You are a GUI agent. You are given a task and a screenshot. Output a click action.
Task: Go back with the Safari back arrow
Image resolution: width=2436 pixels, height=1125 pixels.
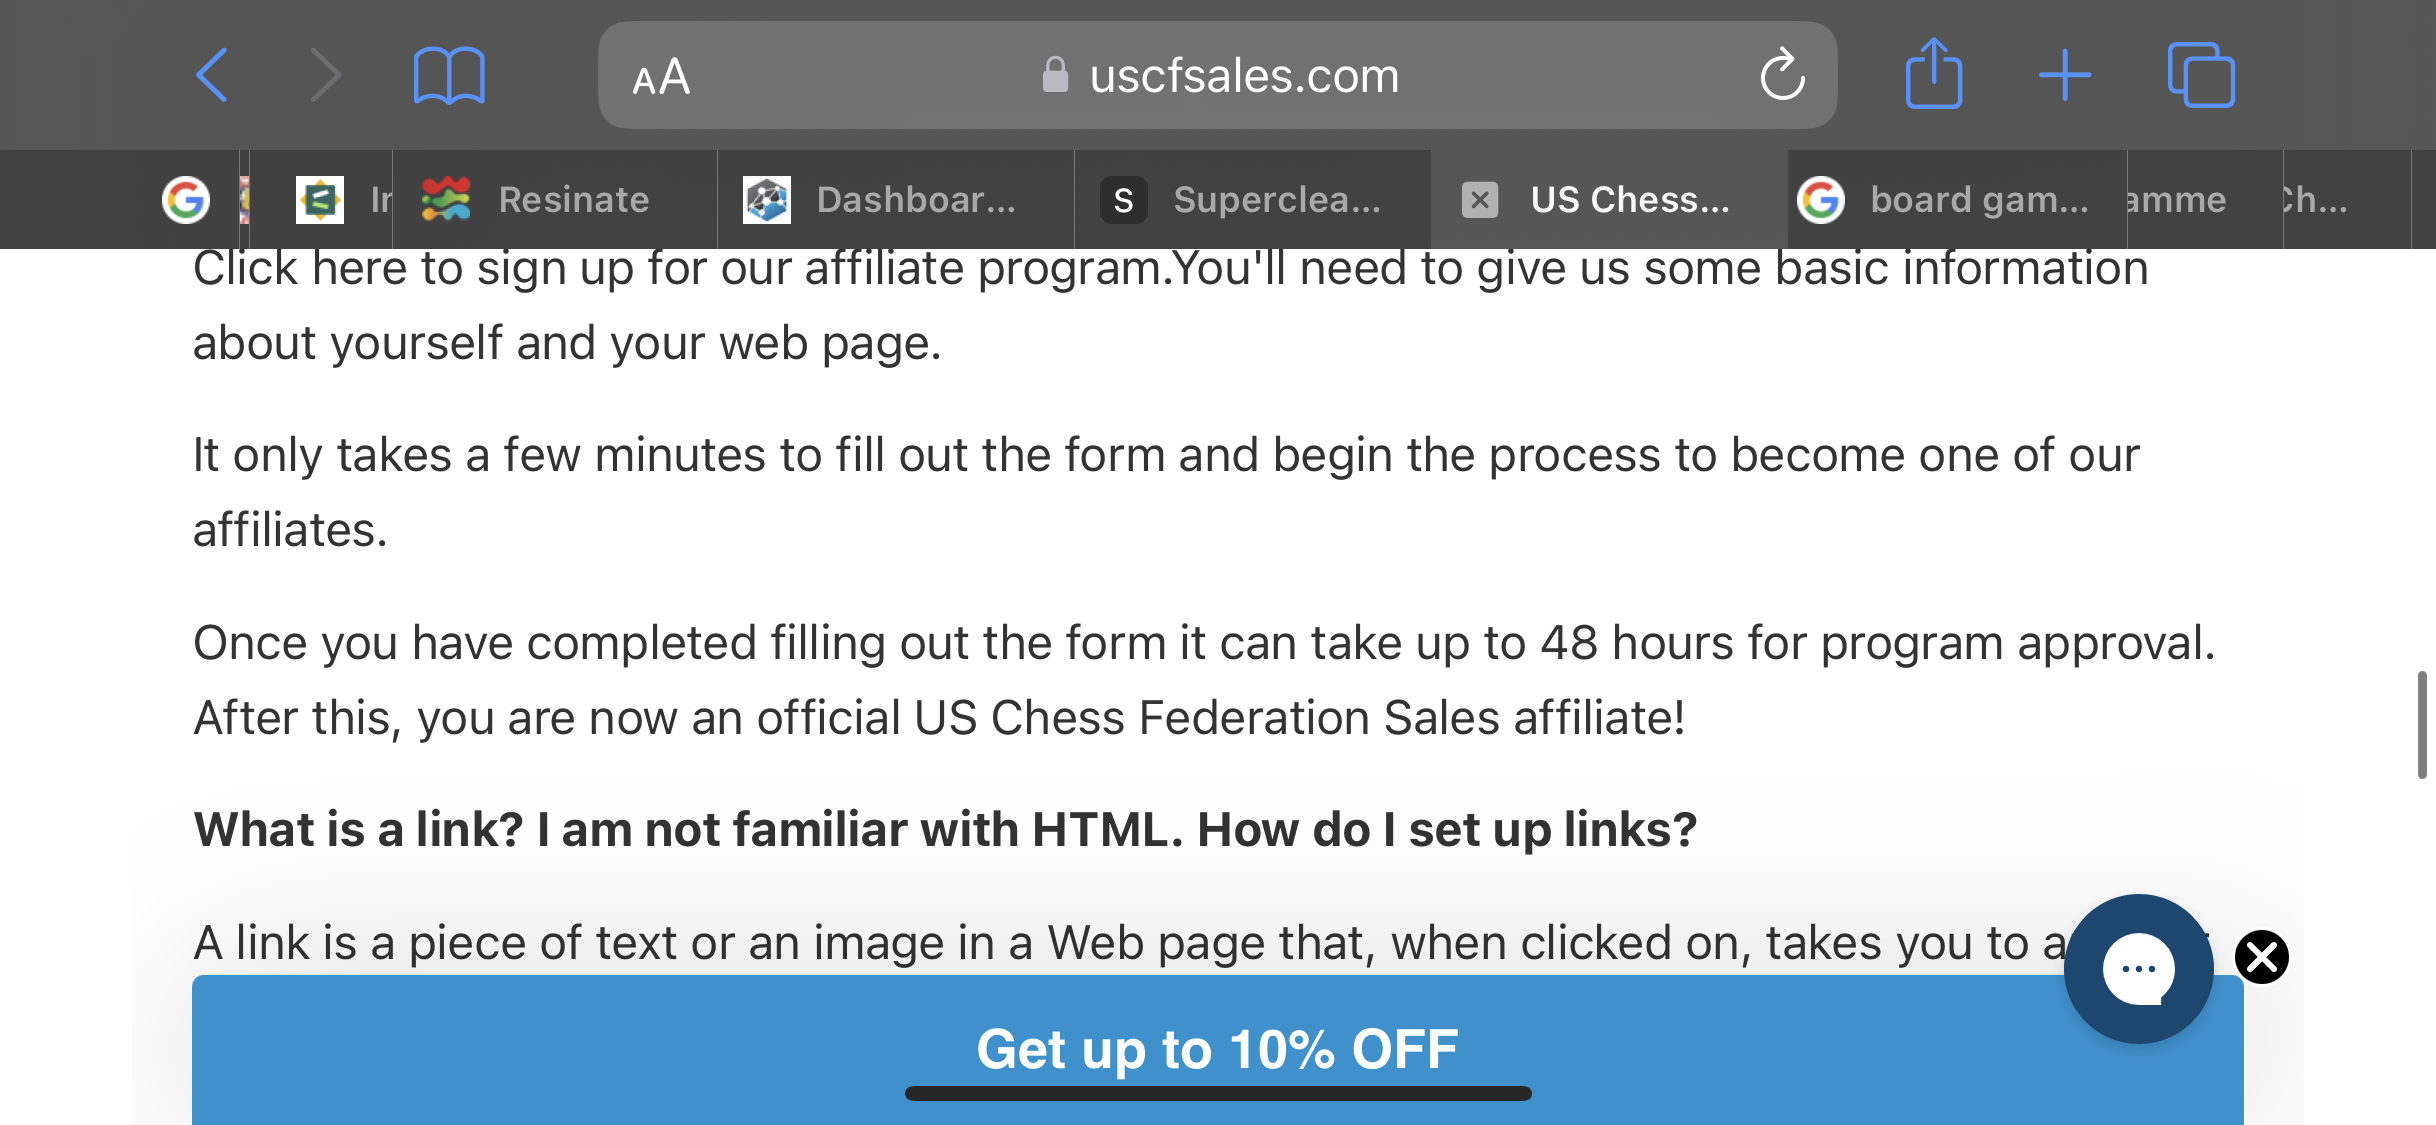point(212,75)
